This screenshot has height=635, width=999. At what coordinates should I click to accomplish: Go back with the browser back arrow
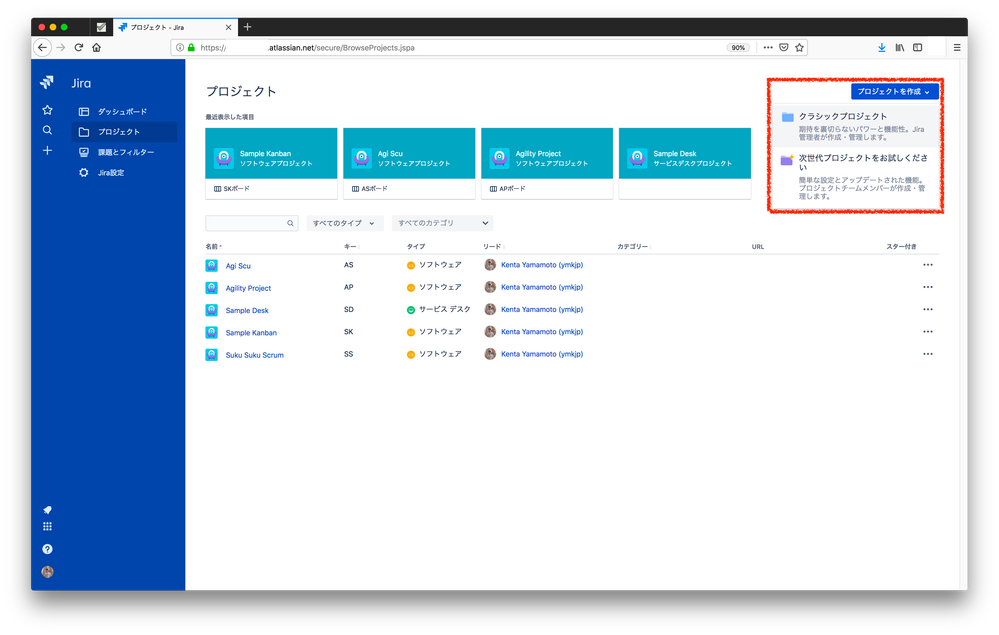[43, 48]
